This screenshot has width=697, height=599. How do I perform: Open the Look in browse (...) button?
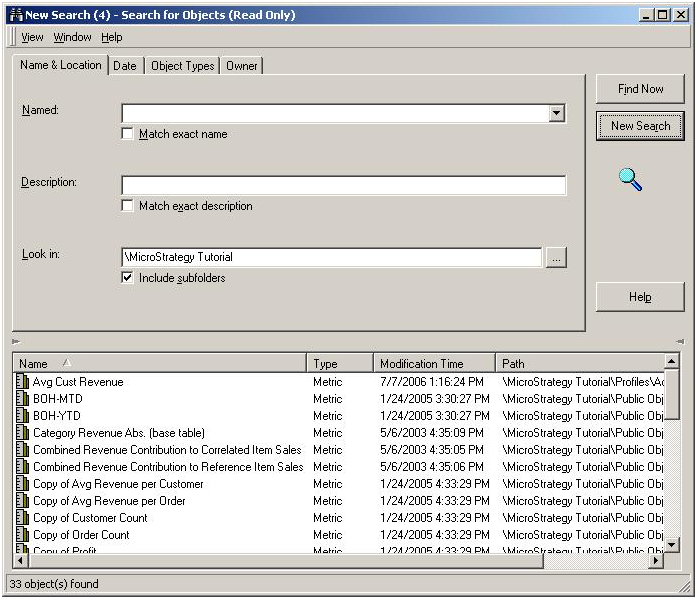click(556, 257)
